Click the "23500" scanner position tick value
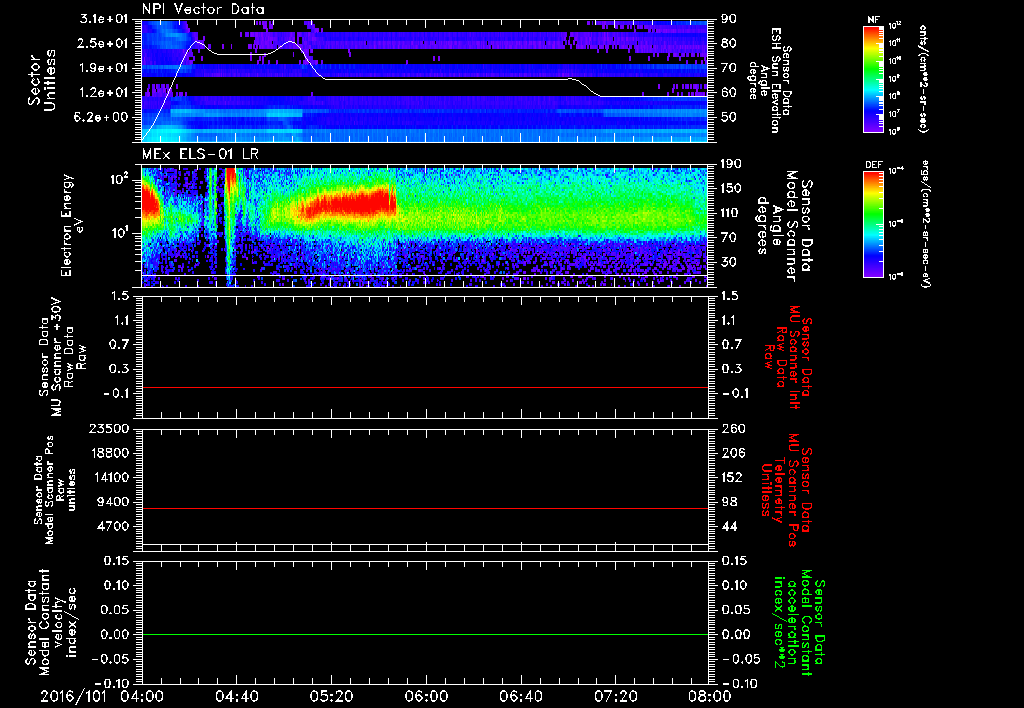 click(x=108, y=428)
